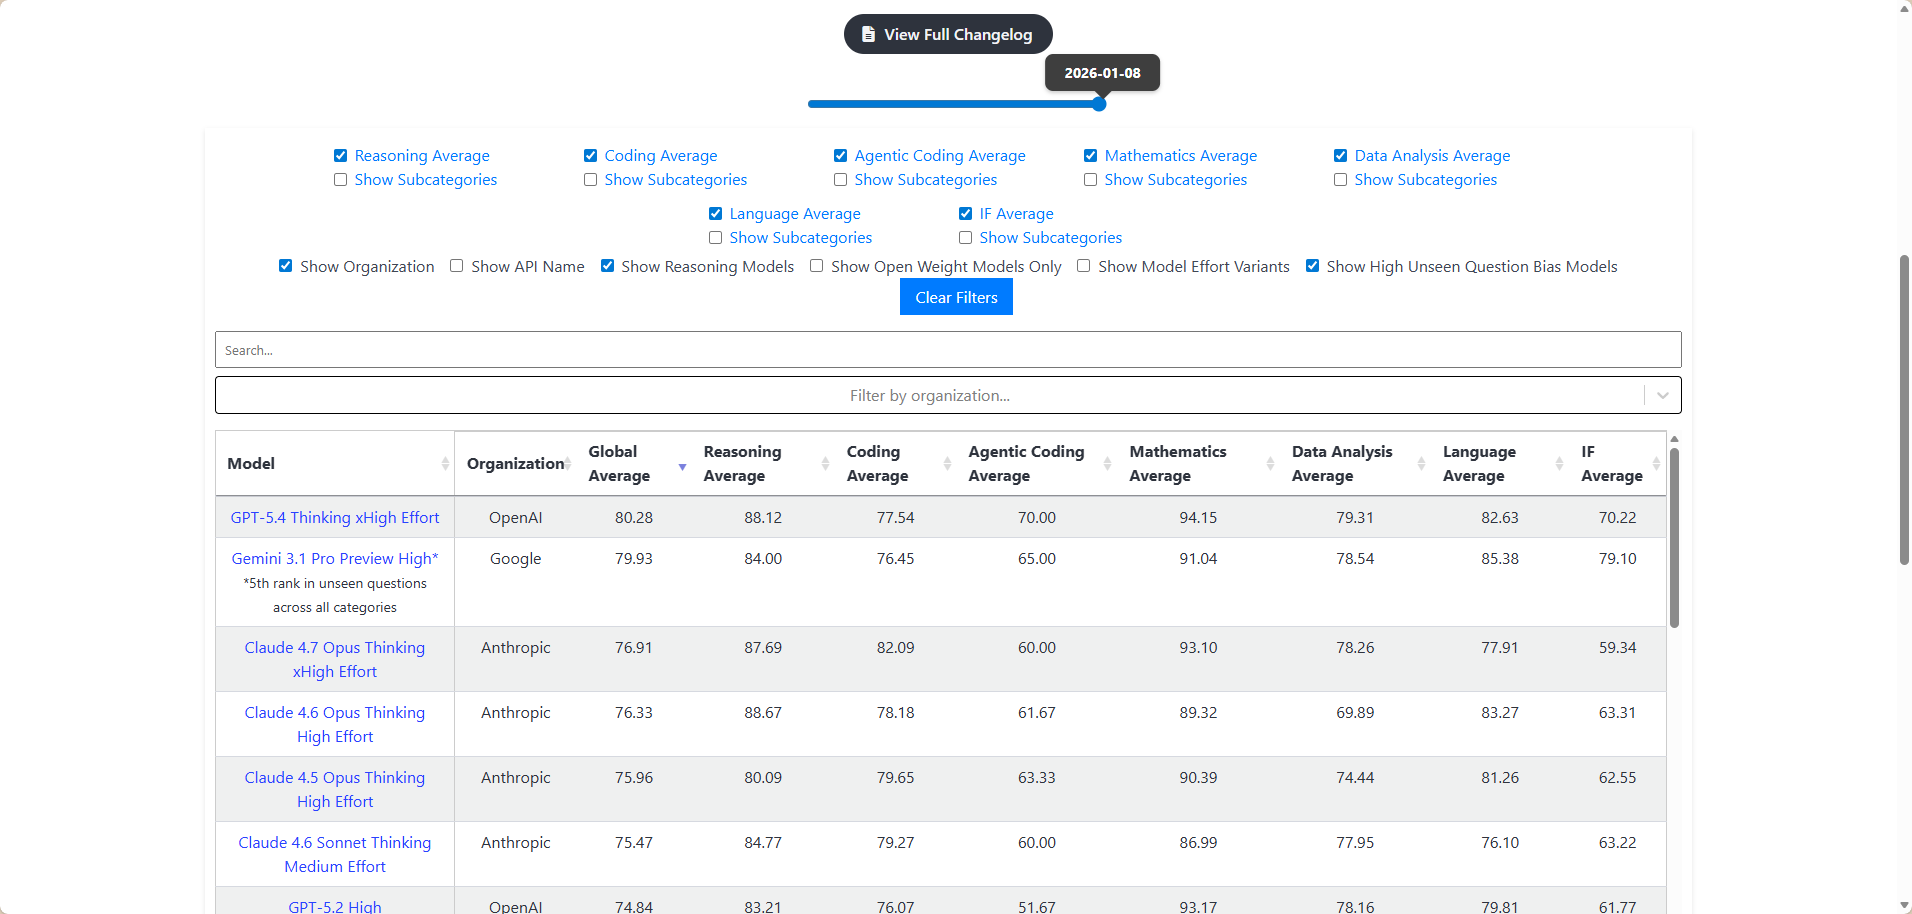The width and height of the screenshot is (1912, 914).
Task: Sort by the Model column sort arrows
Action: coord(445,464)
